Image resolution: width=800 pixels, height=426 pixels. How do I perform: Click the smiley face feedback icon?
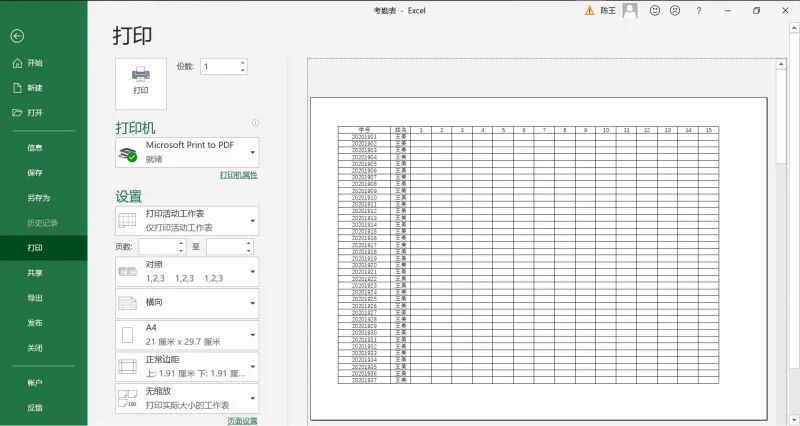655,10
